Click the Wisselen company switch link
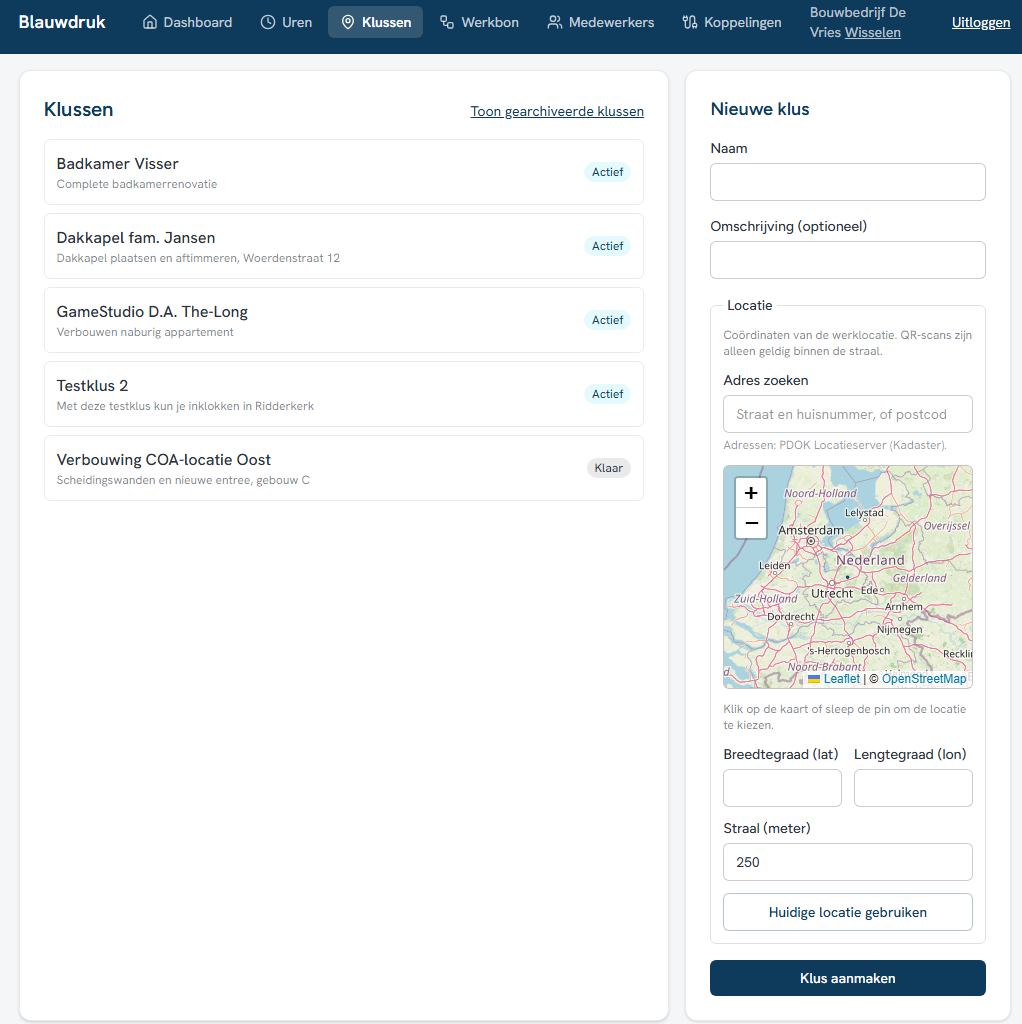The width and height of the screenshot is (1022, 1024). [872, 33]
